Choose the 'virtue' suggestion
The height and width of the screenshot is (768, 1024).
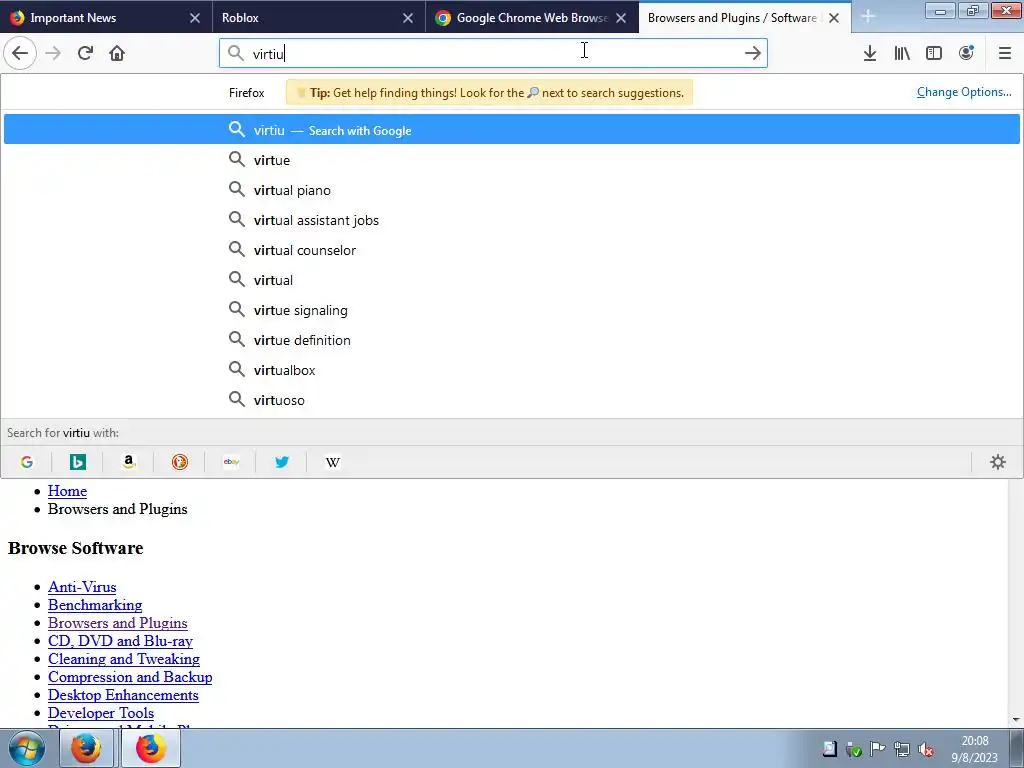(511, 160)
